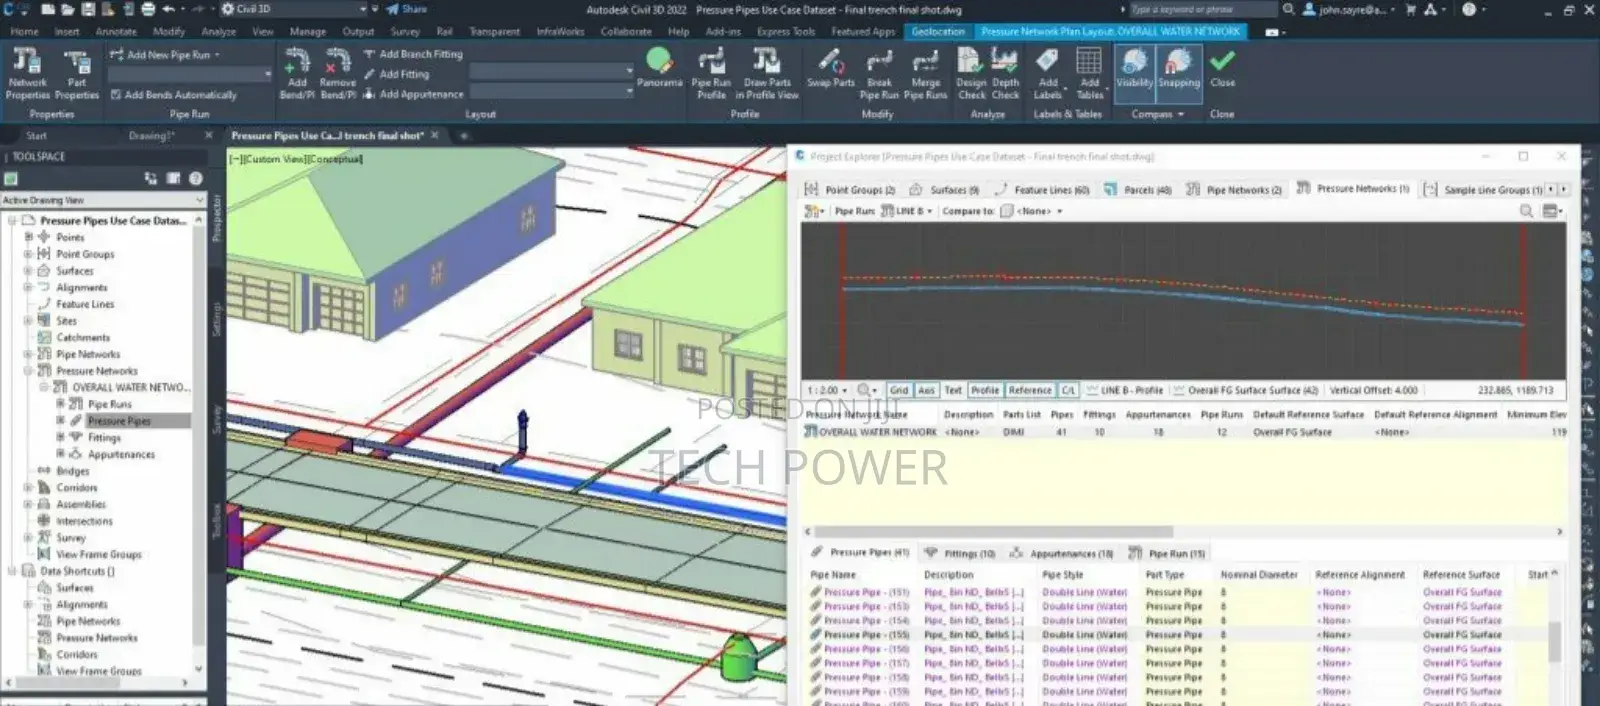Run the Depth Check tool
This screenshot has height=706, width=1600.
tap(1005, 73)
